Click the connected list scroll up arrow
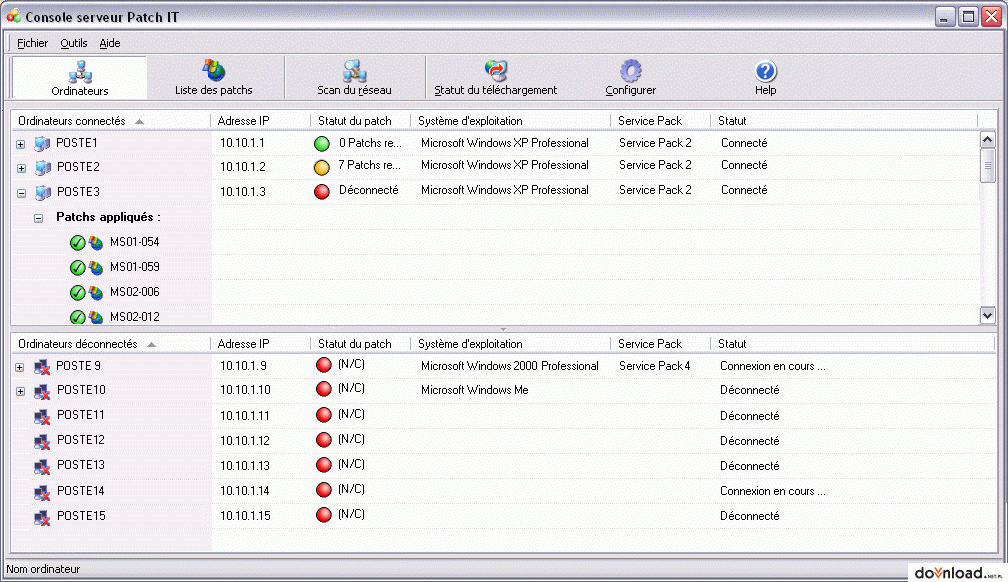This screenshot has height=582, width=1008. click(988, 139)
